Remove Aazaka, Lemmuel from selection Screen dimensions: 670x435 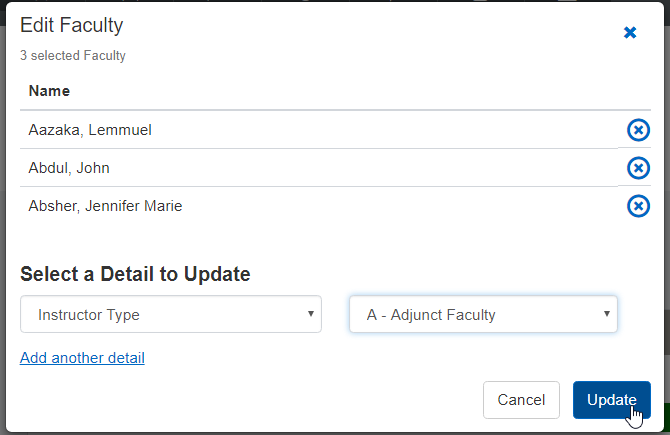coord(638,130)
